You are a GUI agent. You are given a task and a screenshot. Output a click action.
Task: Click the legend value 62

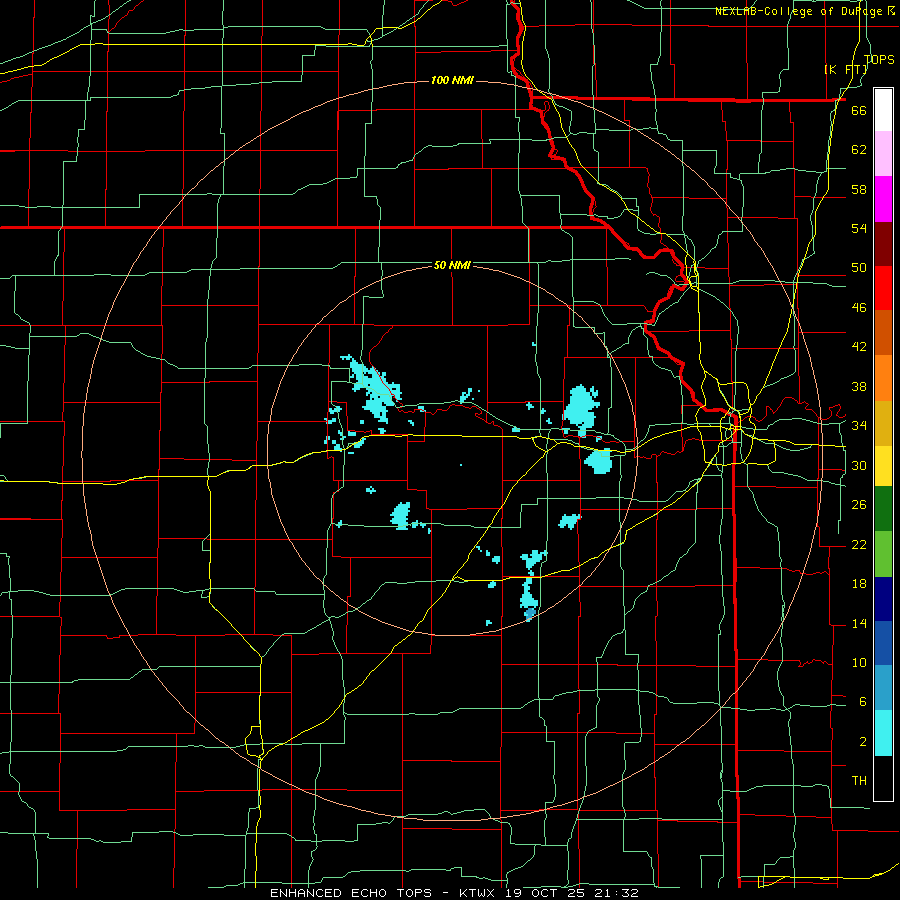tap(859, 150)
